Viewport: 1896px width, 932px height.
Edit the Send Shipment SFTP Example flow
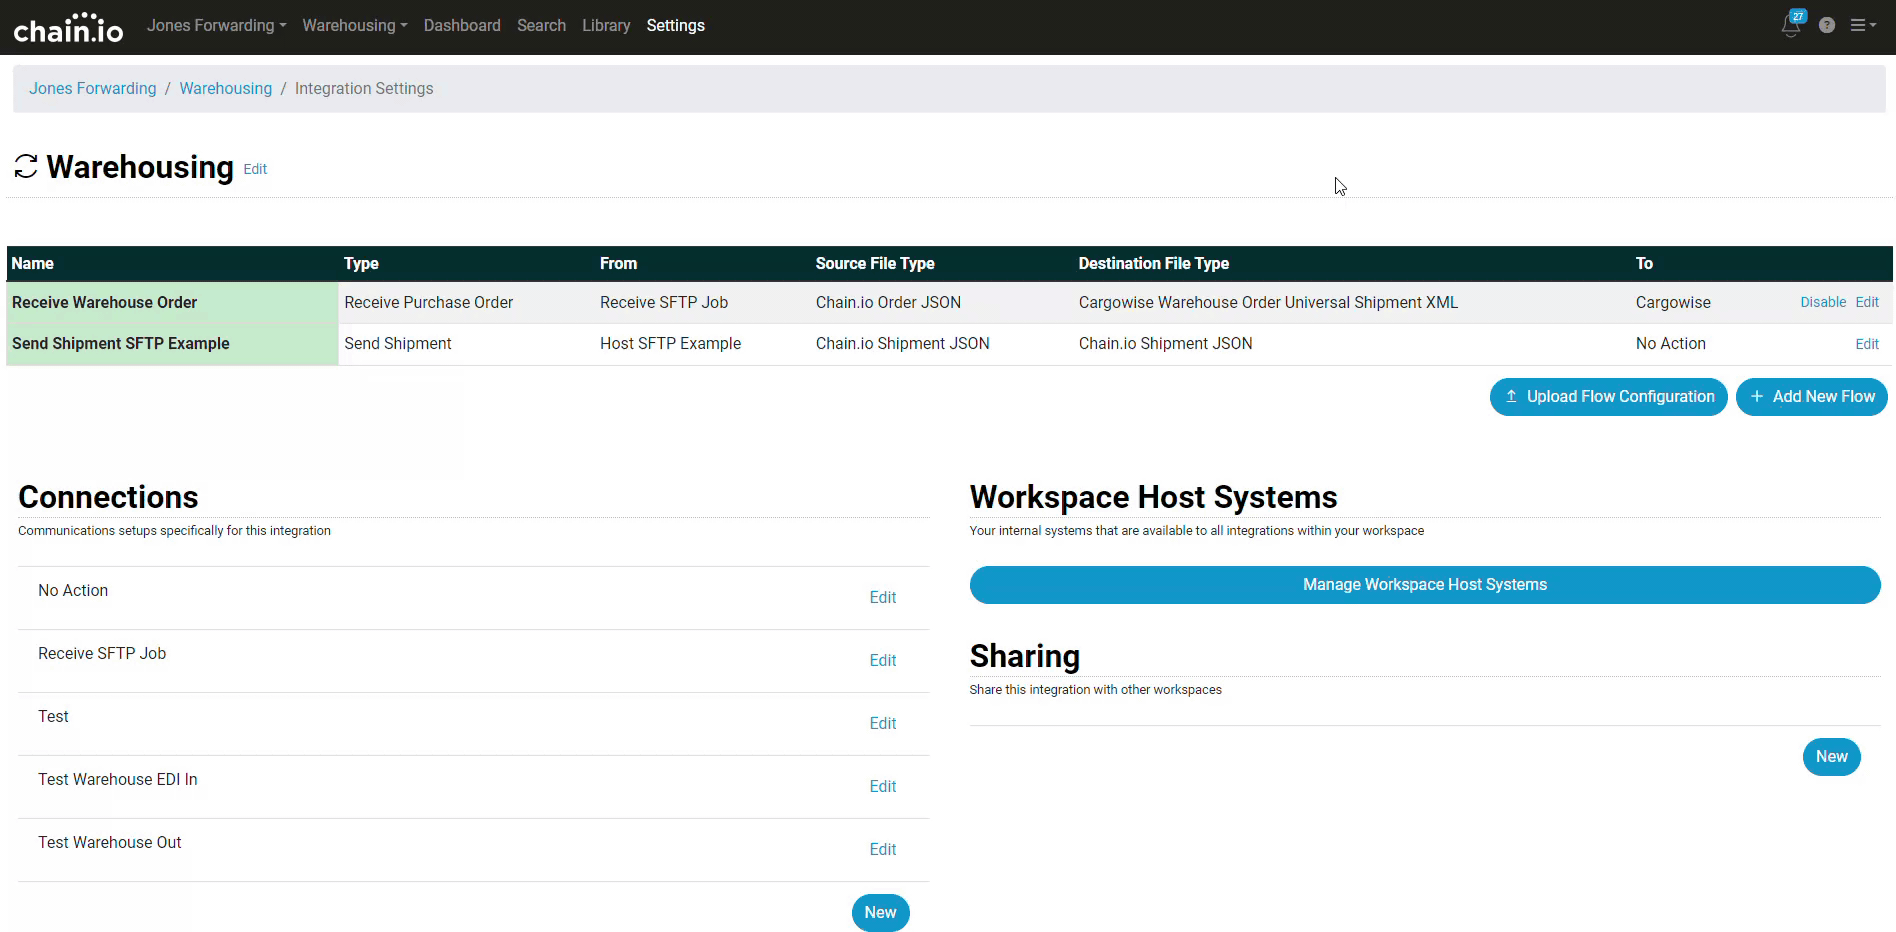tap(1867, 344)
